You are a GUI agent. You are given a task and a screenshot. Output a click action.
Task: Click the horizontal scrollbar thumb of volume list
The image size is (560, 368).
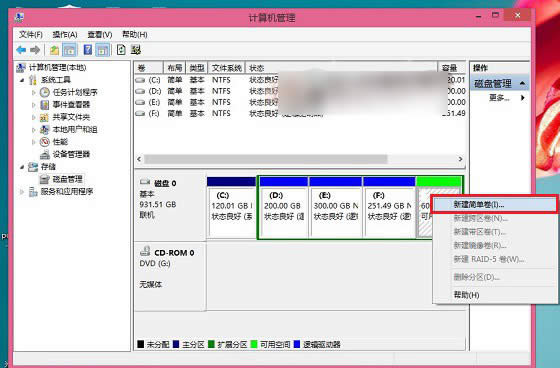[266, 159]
